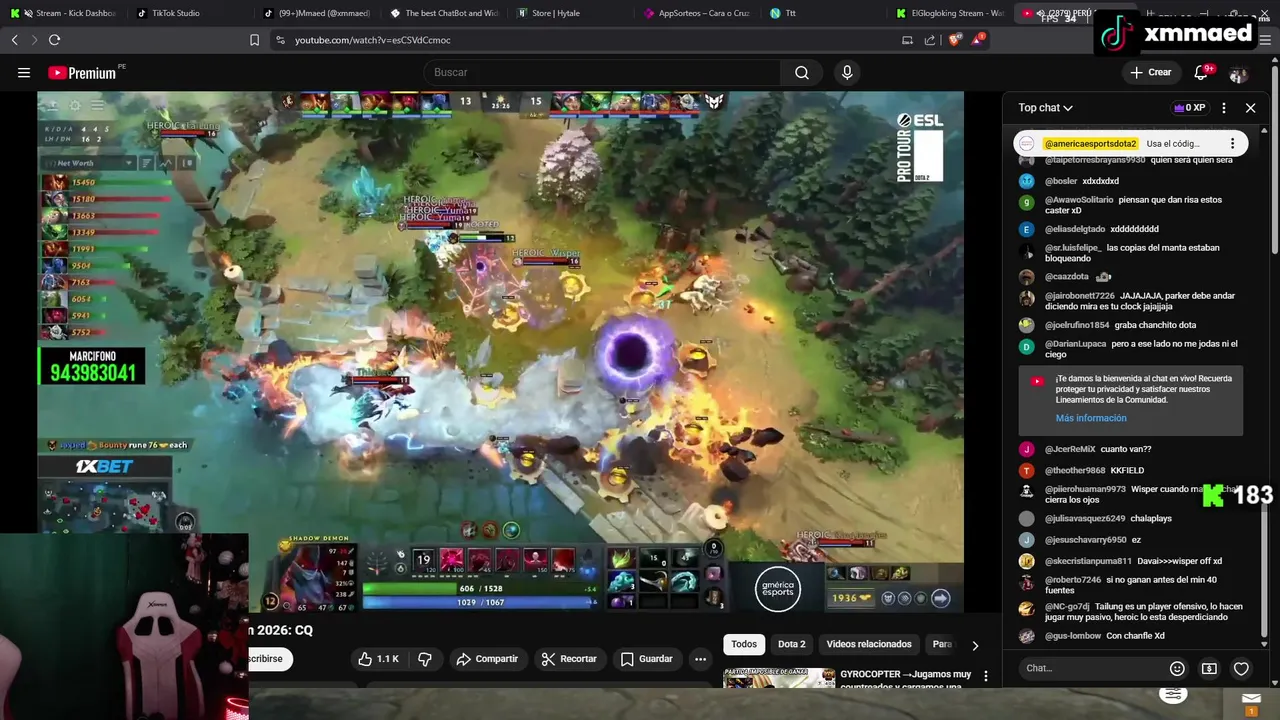Share page via browser share icon

tap(930, 40)
